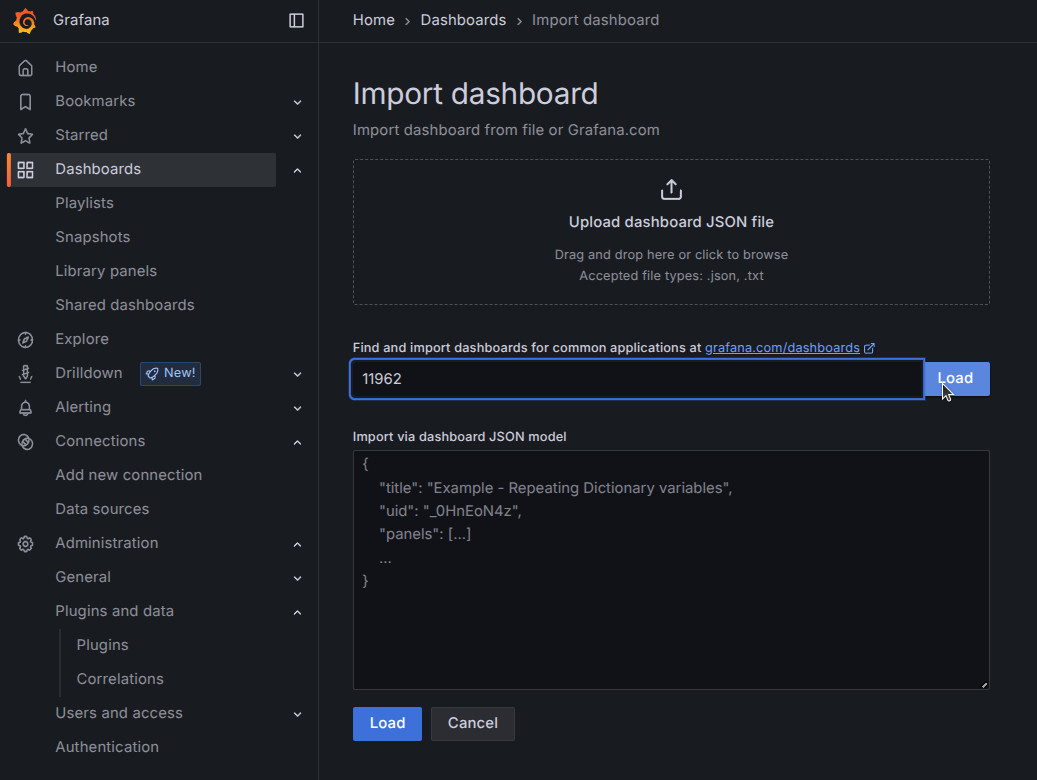The image size is (1037, 780).
Task: Click the 'Accepted file types: .json, .txt' text
Action: [x=671, y=276]
